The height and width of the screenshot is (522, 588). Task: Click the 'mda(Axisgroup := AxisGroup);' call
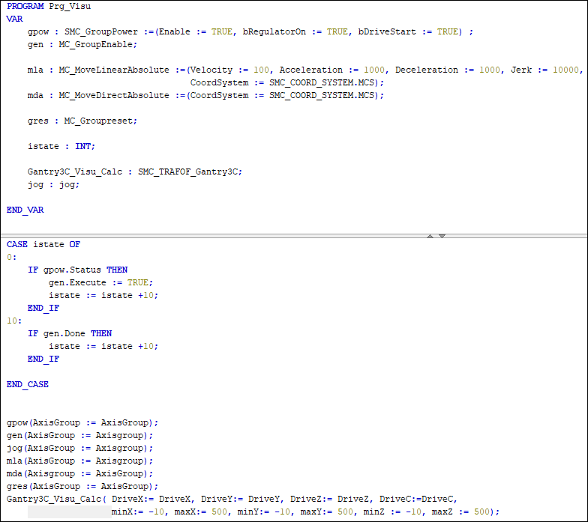[80, 474]
